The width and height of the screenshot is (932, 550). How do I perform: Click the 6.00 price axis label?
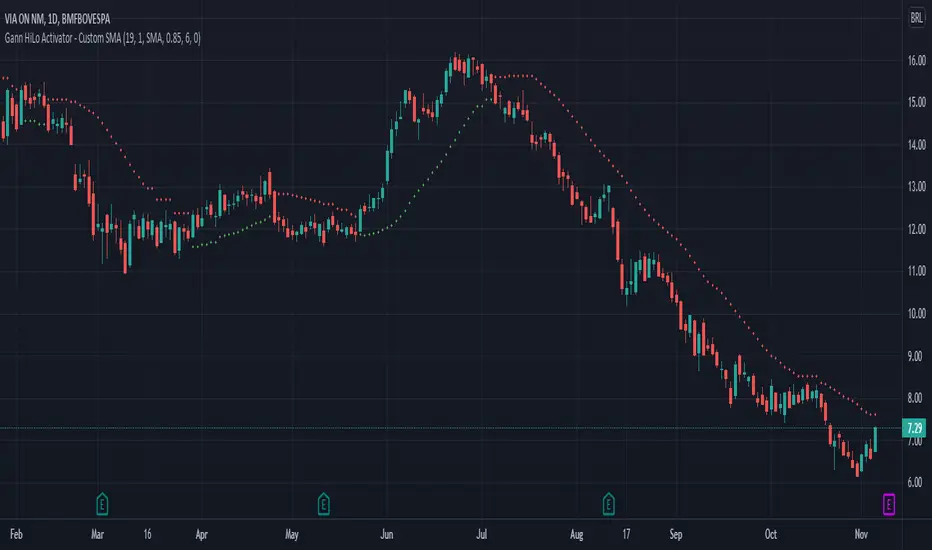(x=917, y=482)
